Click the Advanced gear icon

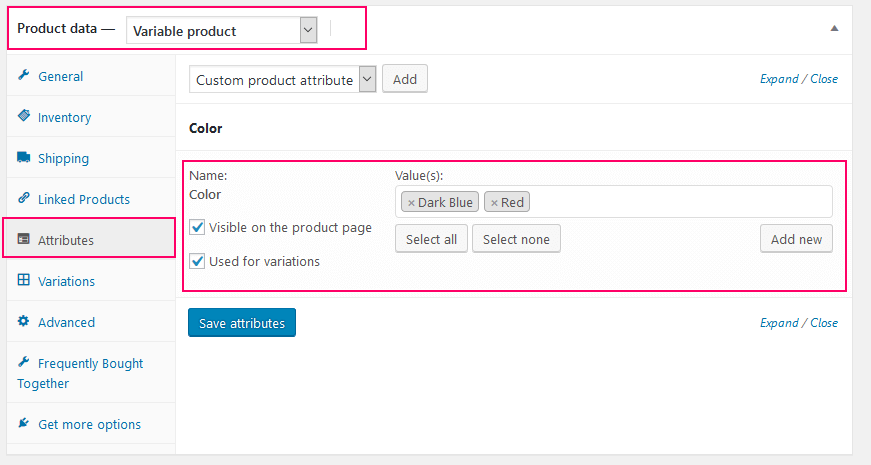click(x=23, y=322)
